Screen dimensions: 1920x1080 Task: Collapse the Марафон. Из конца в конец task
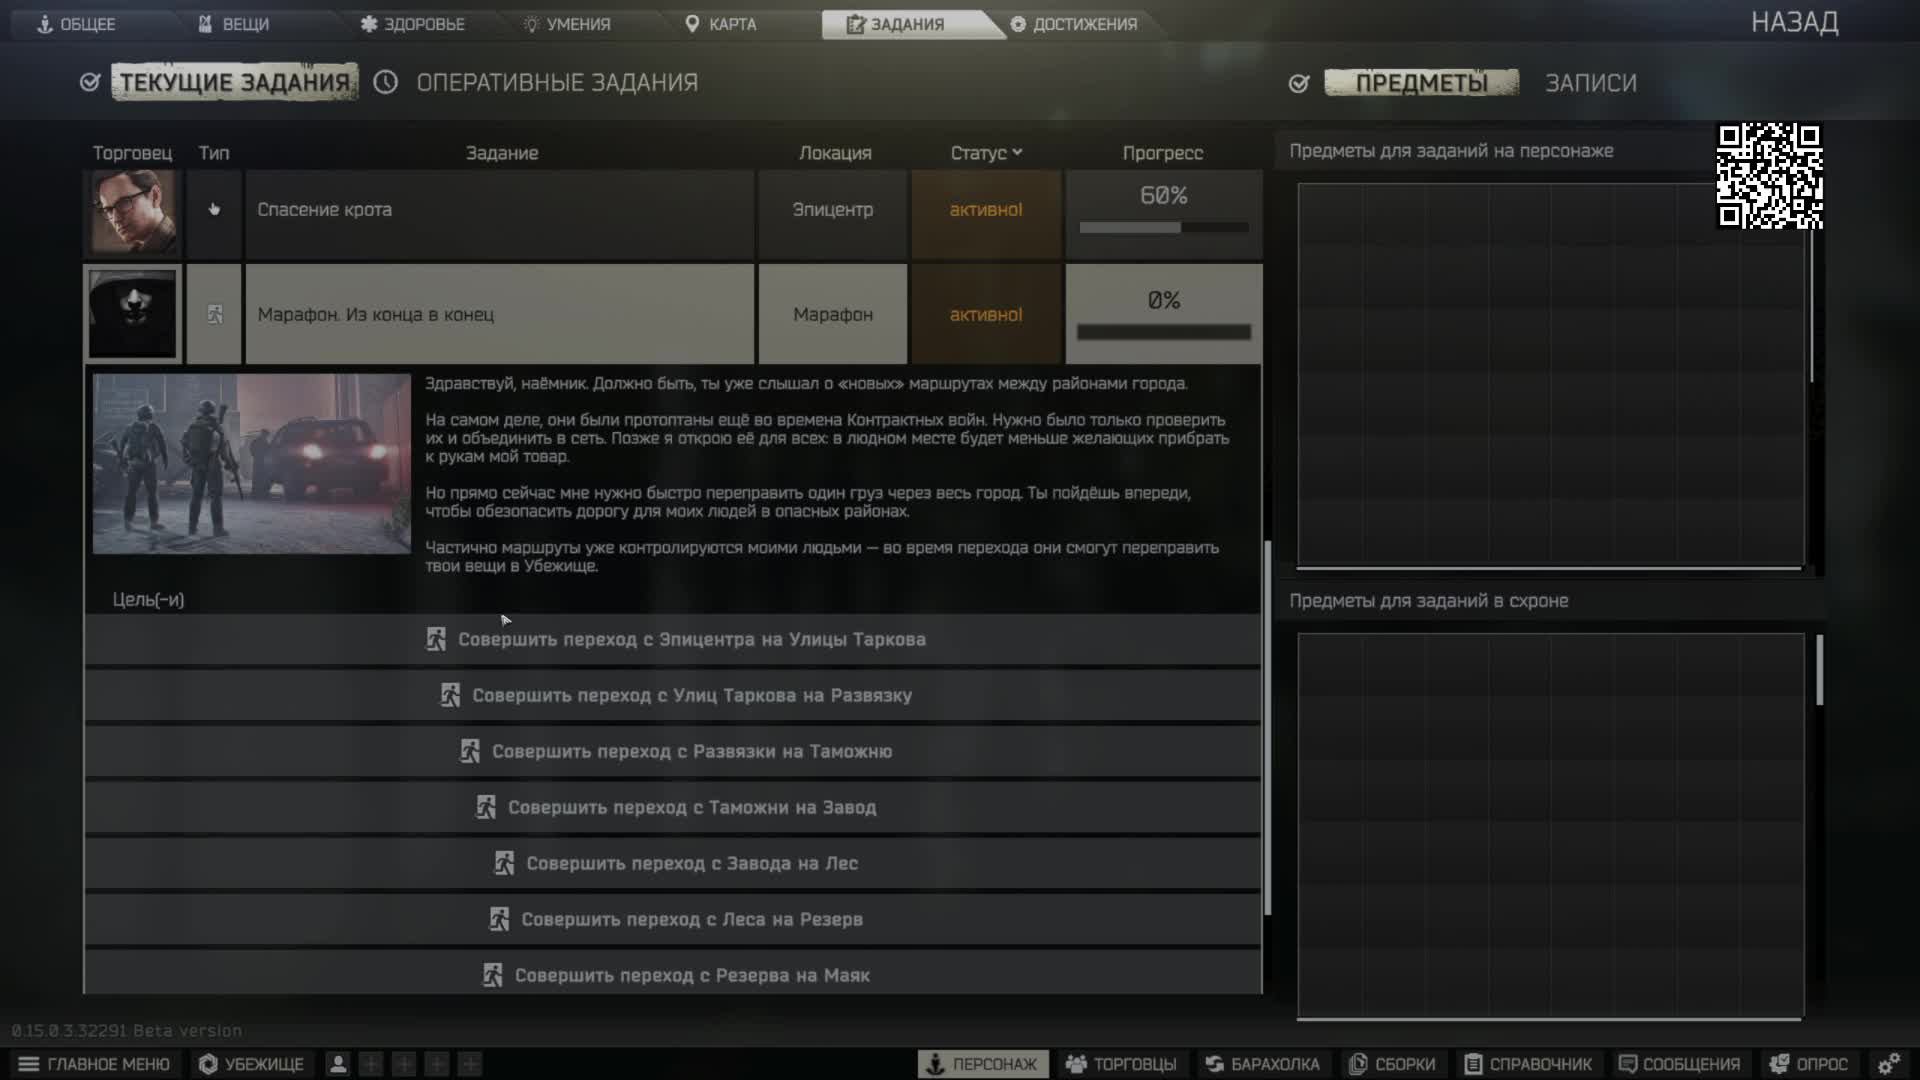click(x=500, y=314)
